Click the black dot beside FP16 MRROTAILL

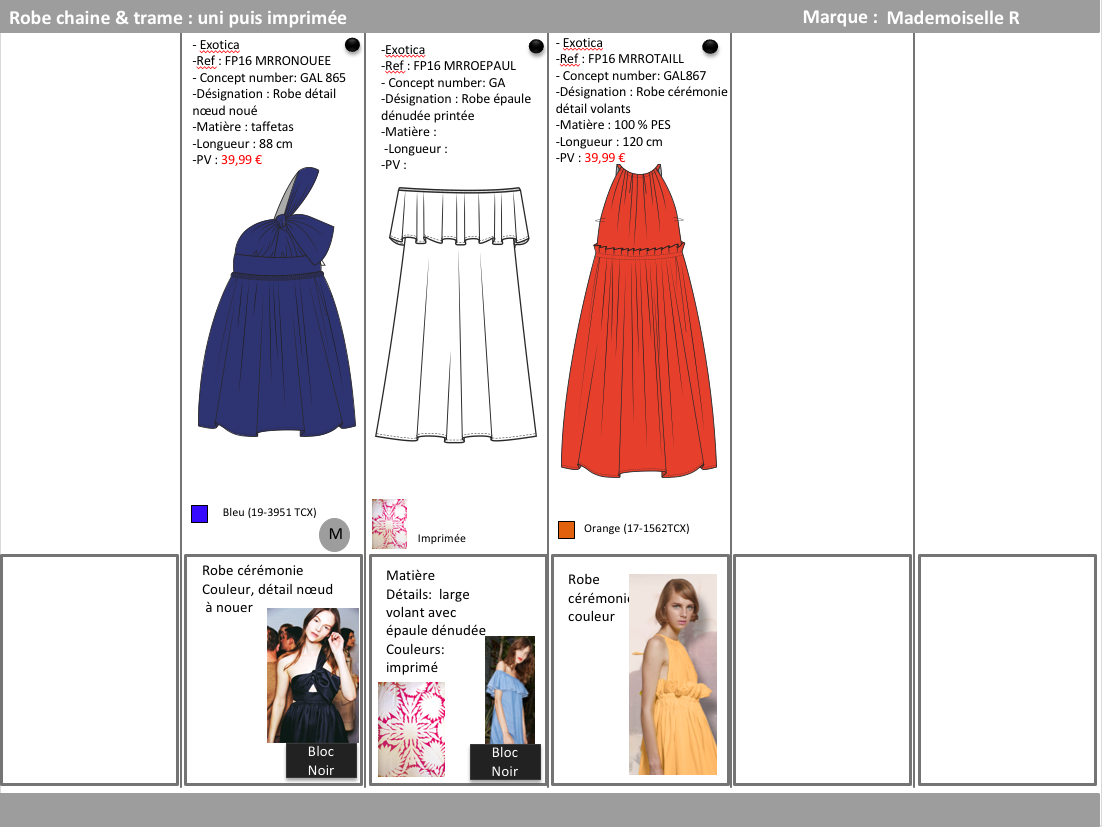(x=711, y=46)
